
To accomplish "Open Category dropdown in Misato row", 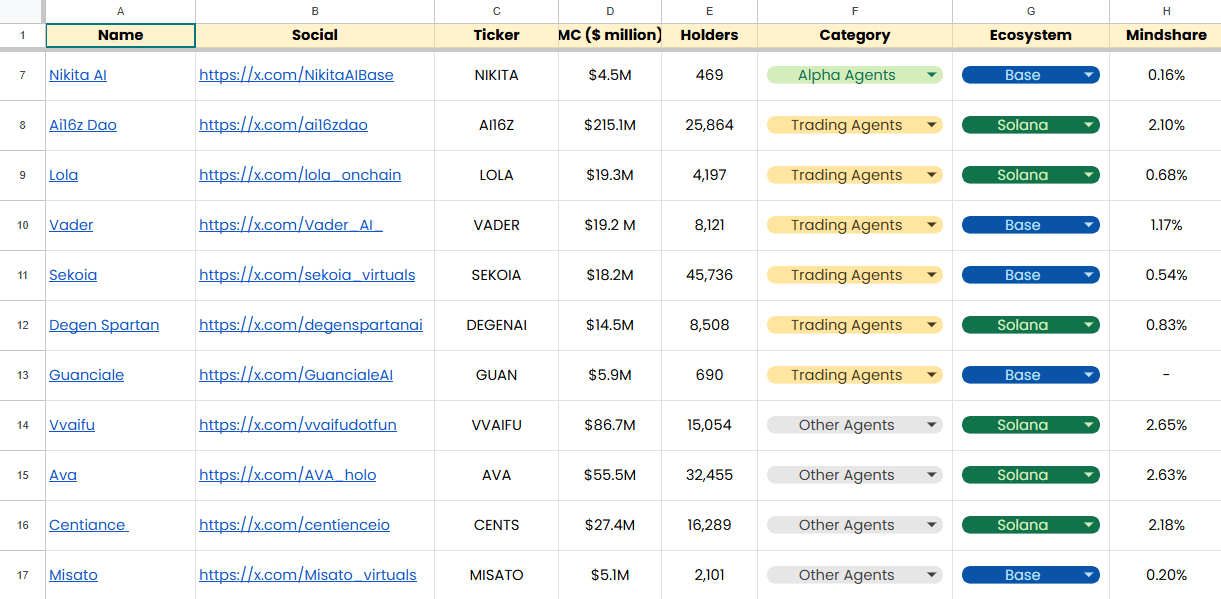I will pyautogui.click(x=932, y=575).
